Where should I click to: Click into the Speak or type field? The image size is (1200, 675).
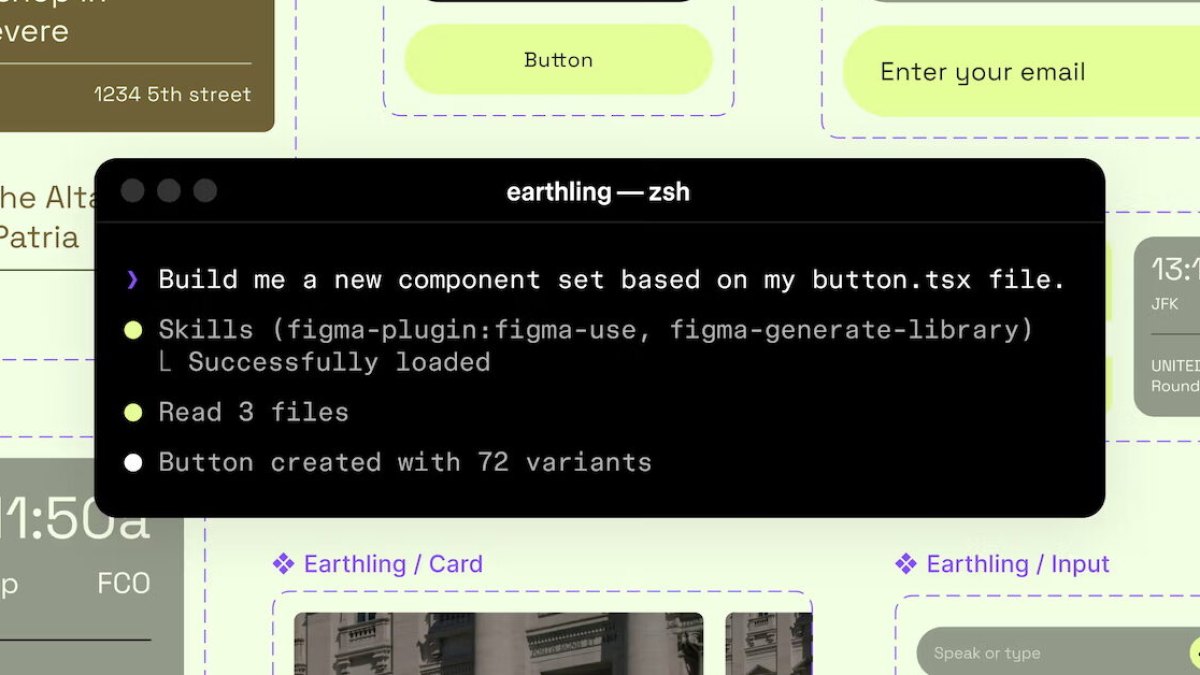(x=1058, y=653)
